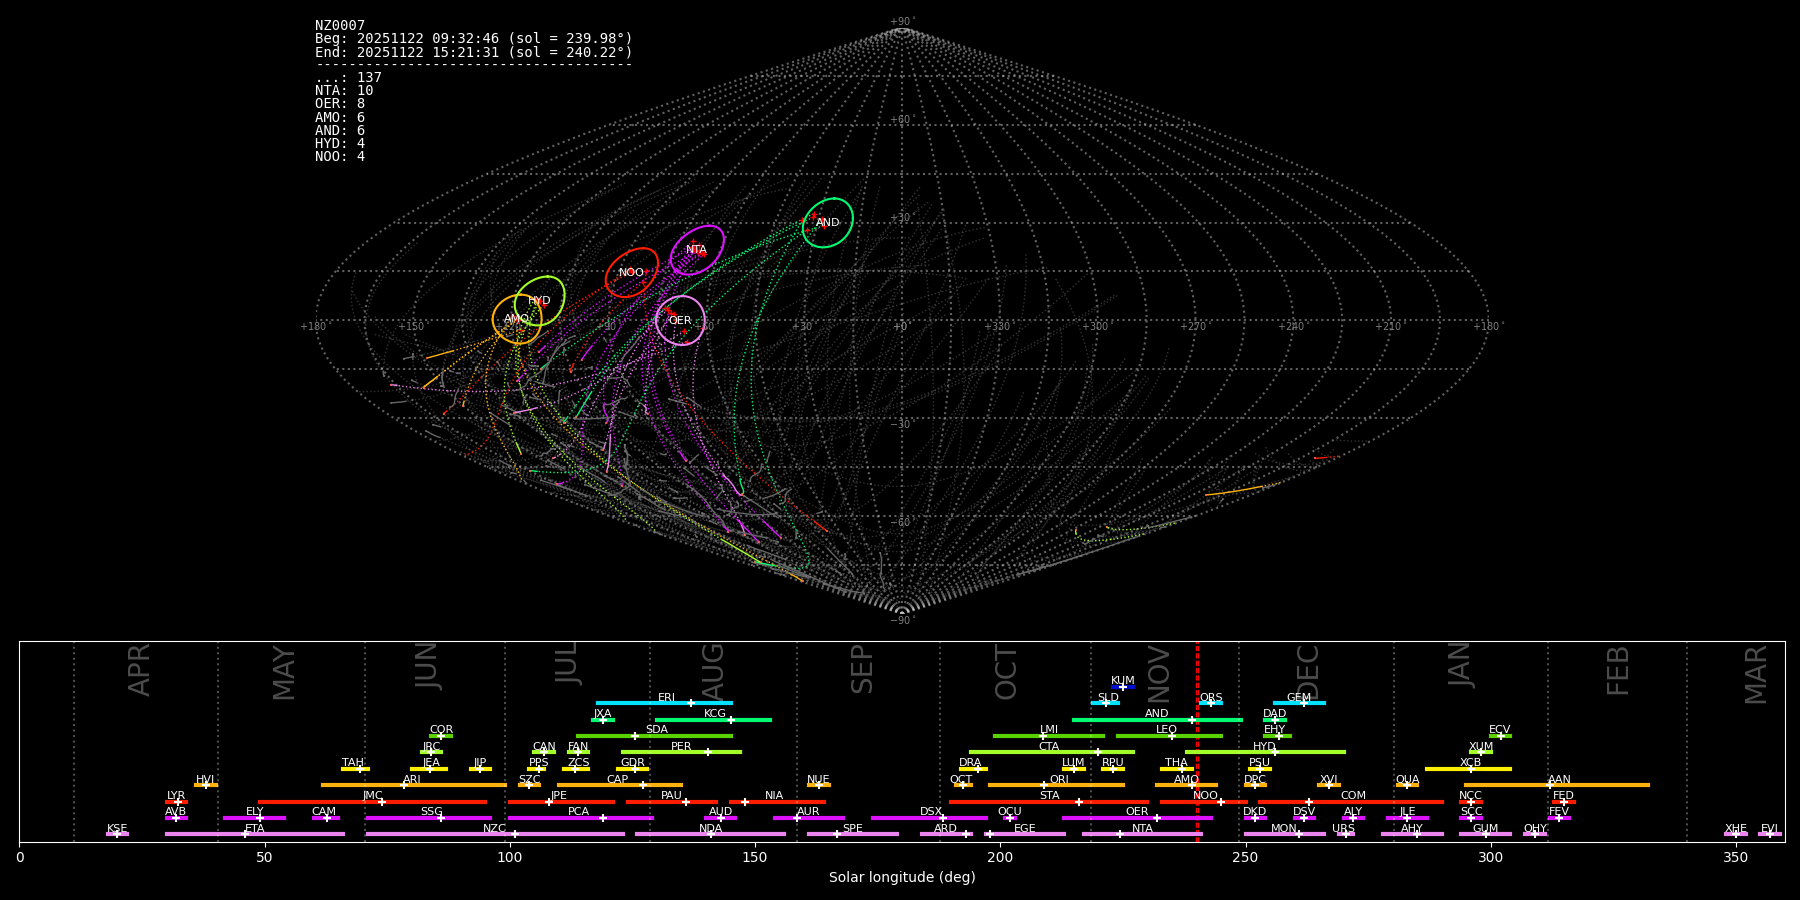Select the 'OER: 8' count line
The width and height of the screenshot is (1800, 900).
340,104
